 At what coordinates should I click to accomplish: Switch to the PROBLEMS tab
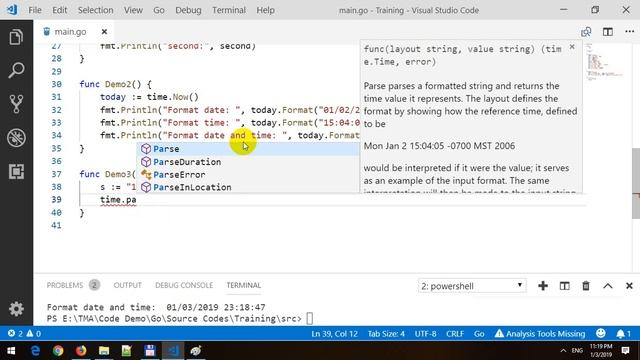coord(64,285)
